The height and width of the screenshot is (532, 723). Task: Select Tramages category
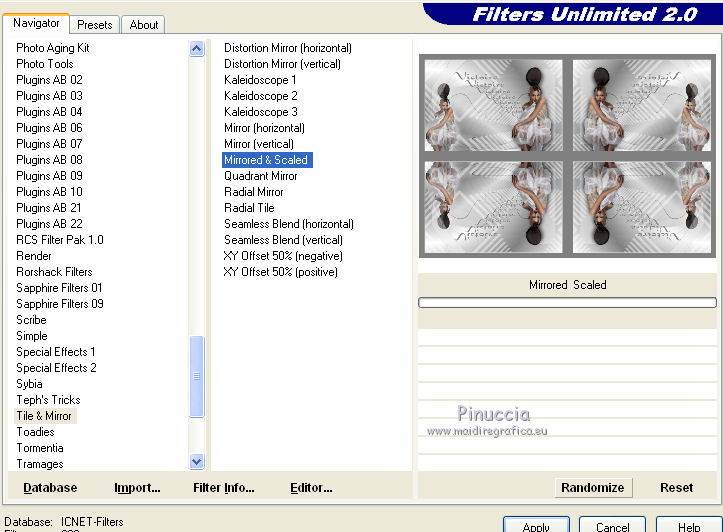(x=40, y=464)
